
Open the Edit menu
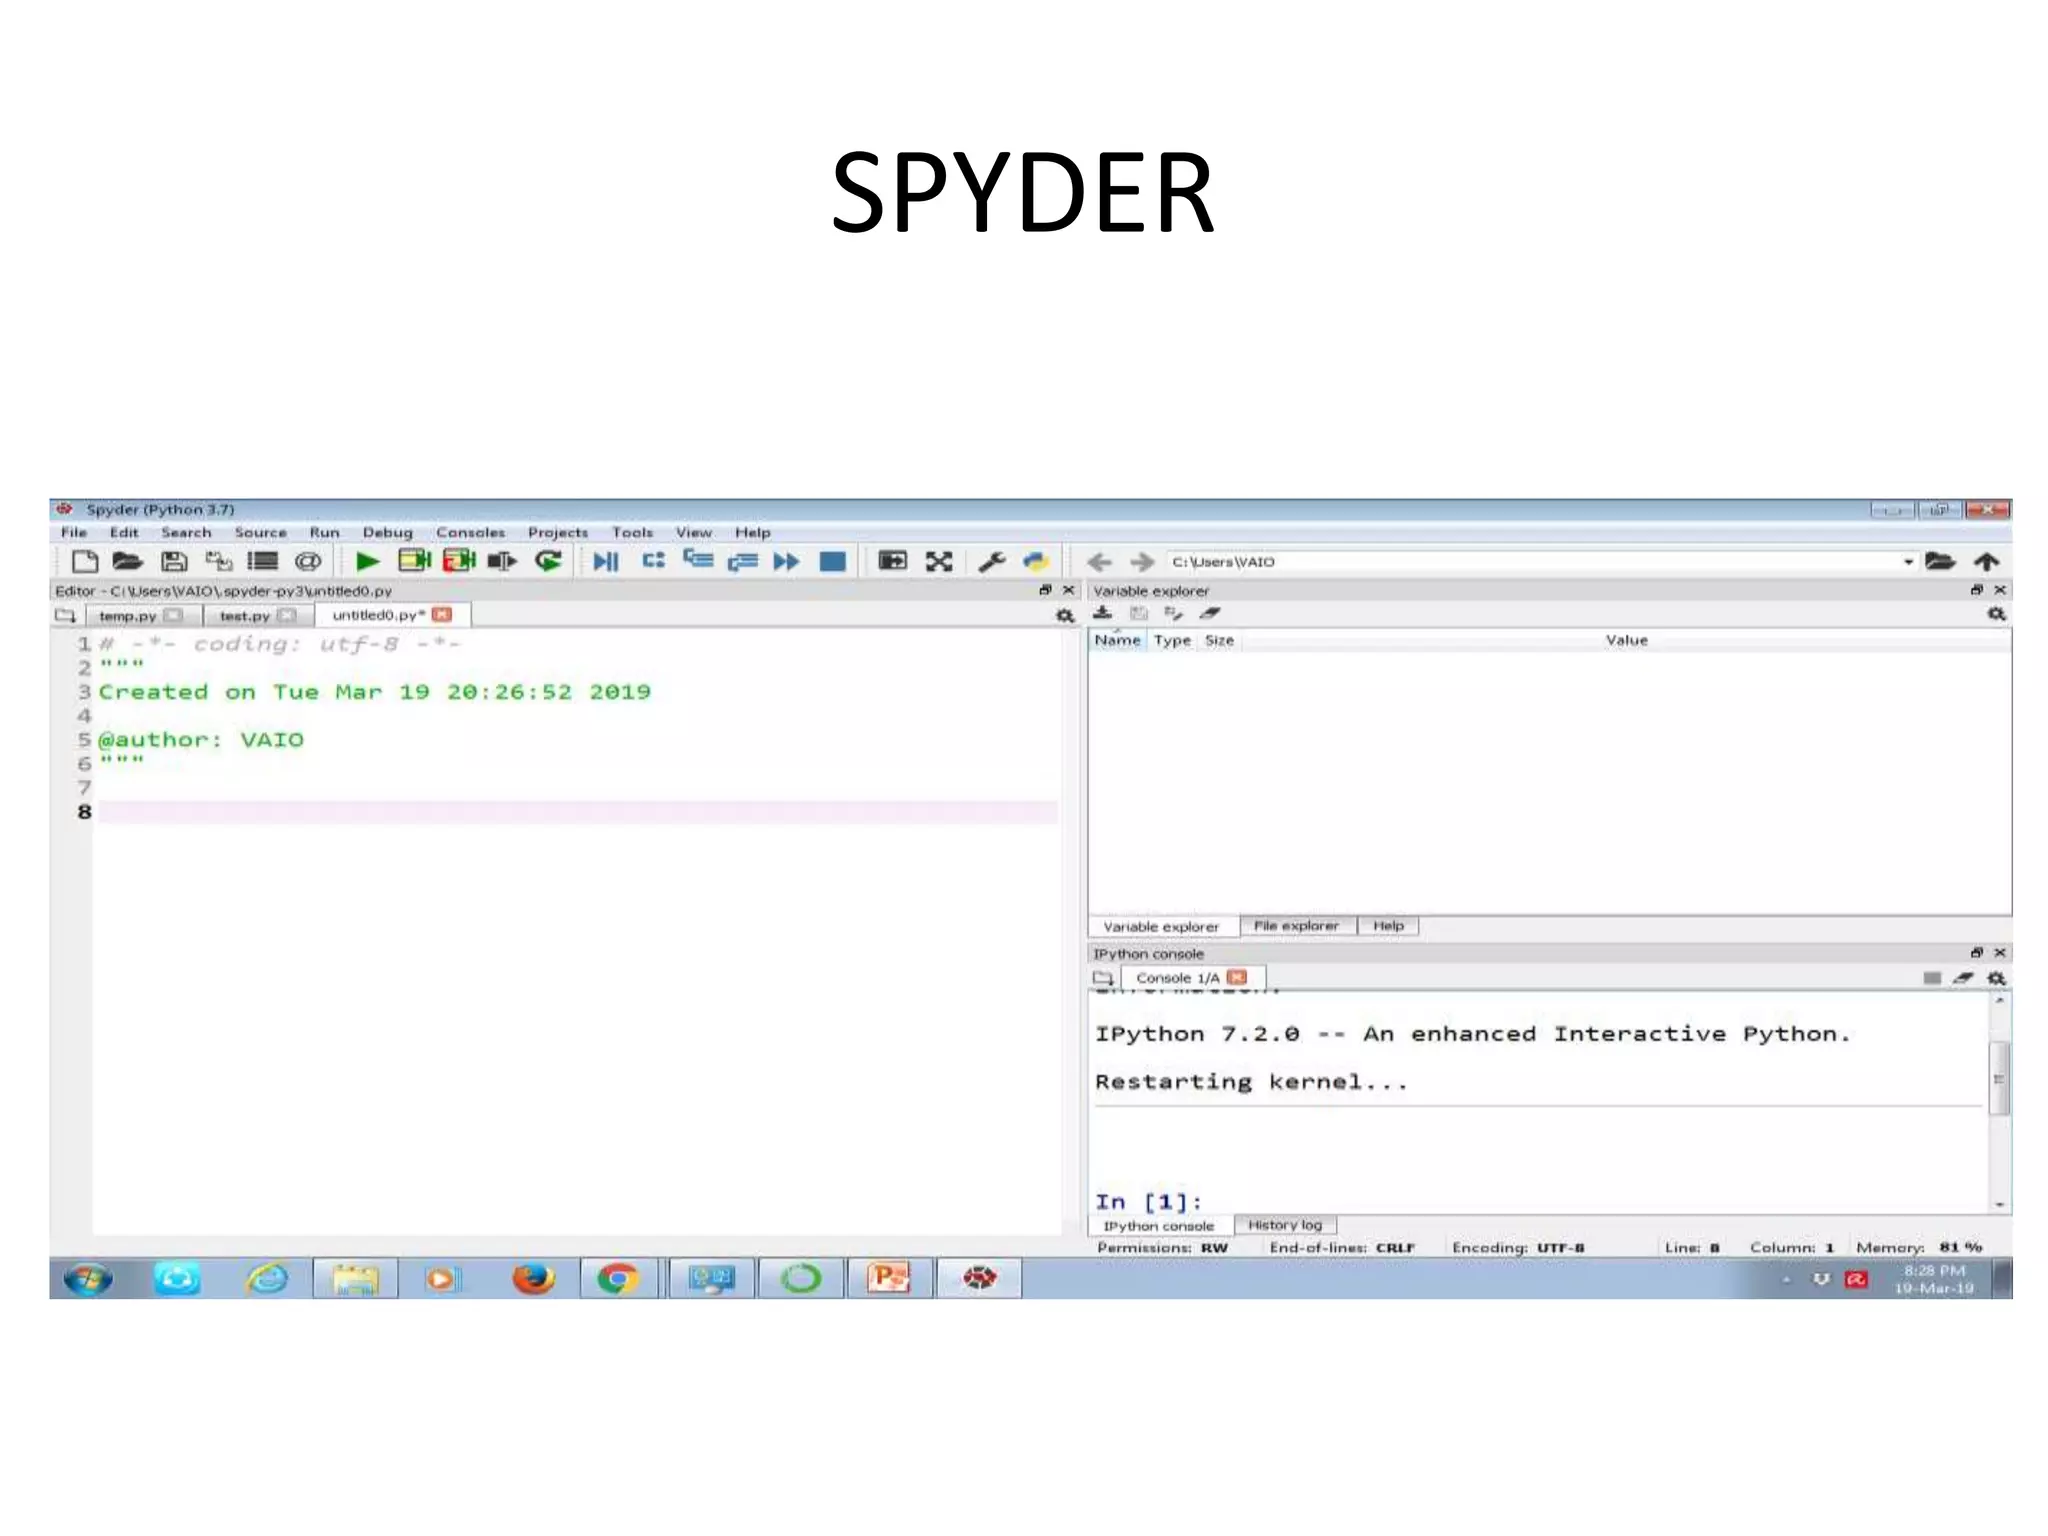point(124,532)
